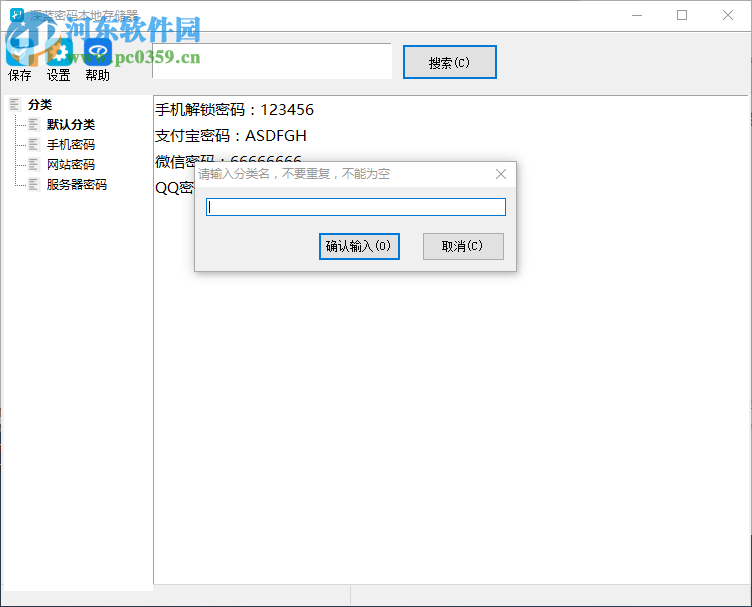Viewport: 752px width, 607px height.
Task: Click the app logo icon in title bar
Action: pyautogui.click(x=17, y=15)
